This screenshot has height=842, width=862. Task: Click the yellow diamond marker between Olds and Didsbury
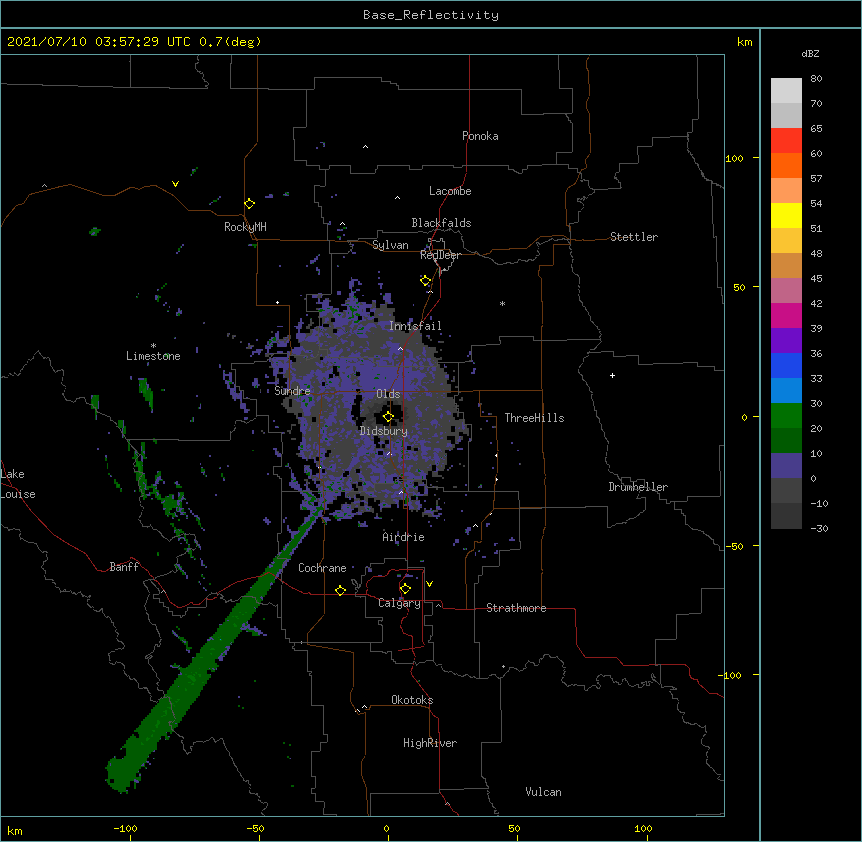pos(388,417)
